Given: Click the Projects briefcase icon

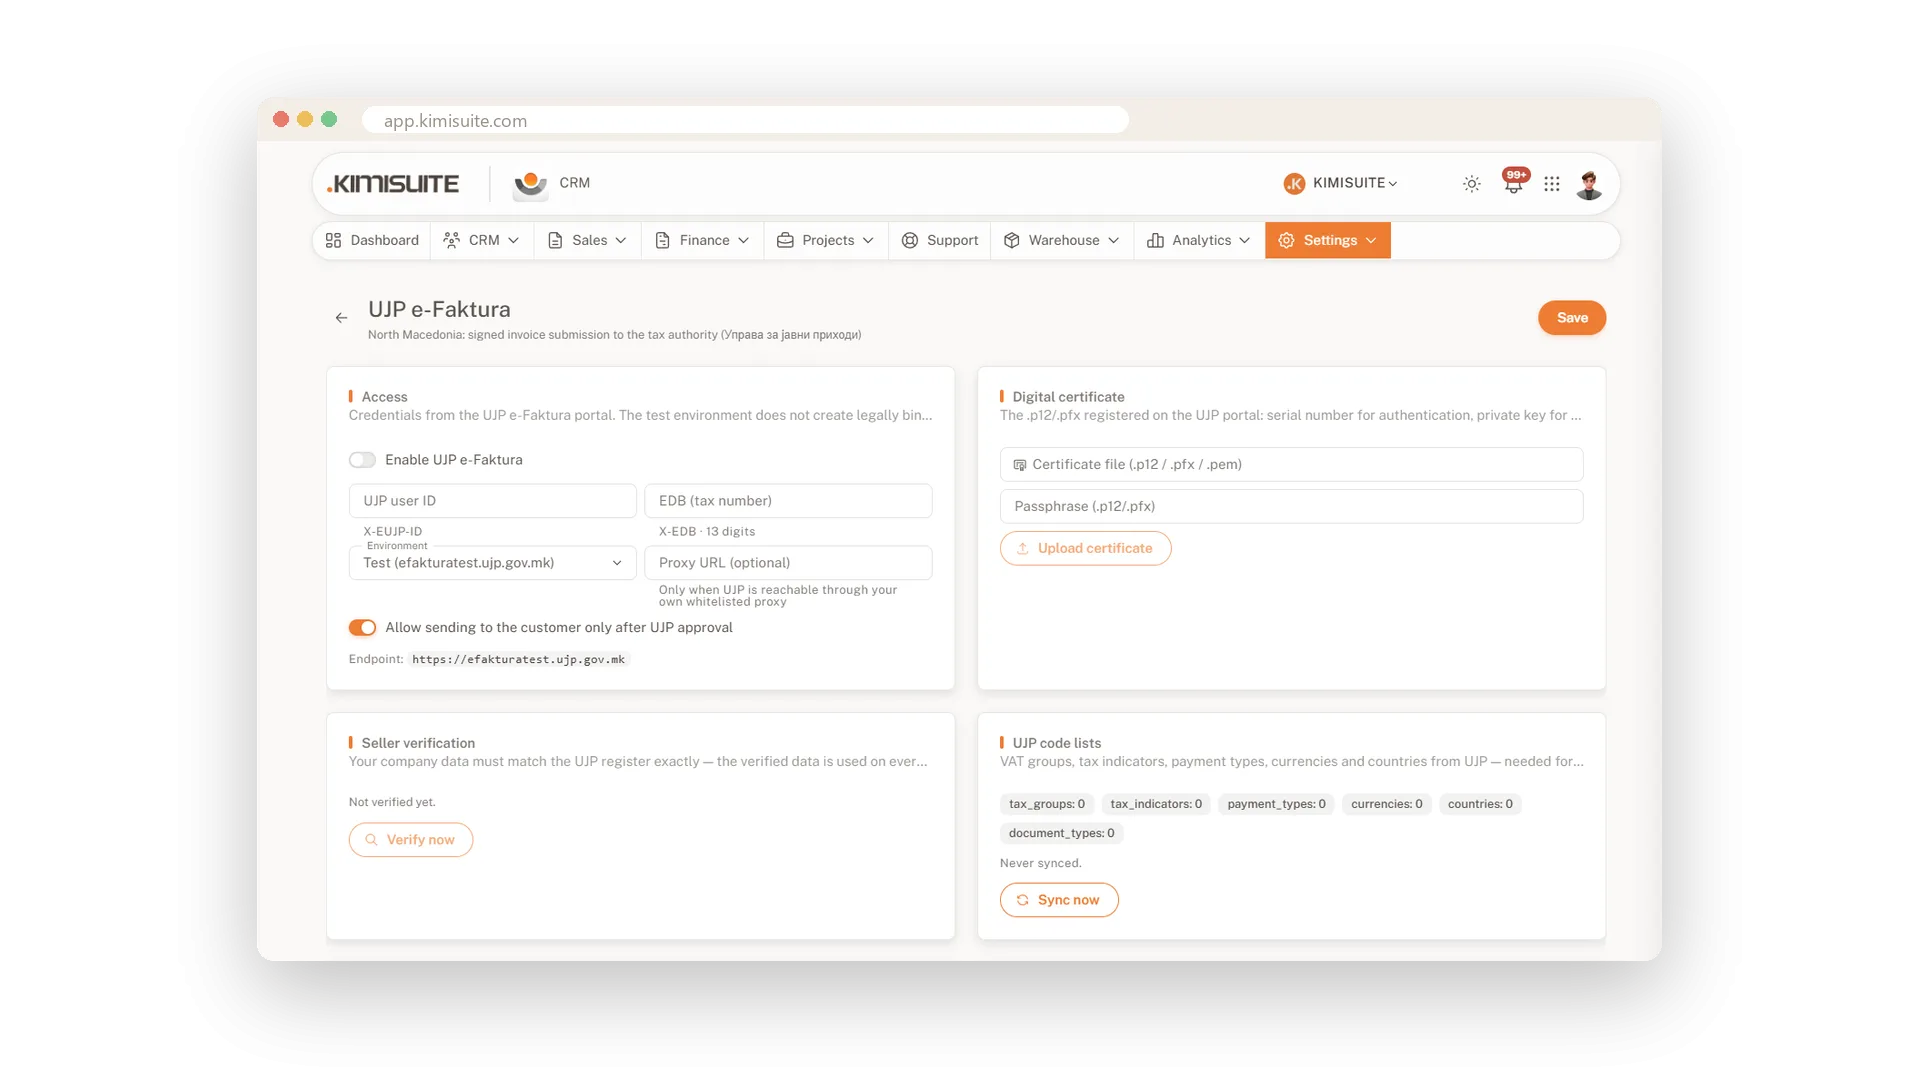Looking at the screenshot, I should coord(785,241).
